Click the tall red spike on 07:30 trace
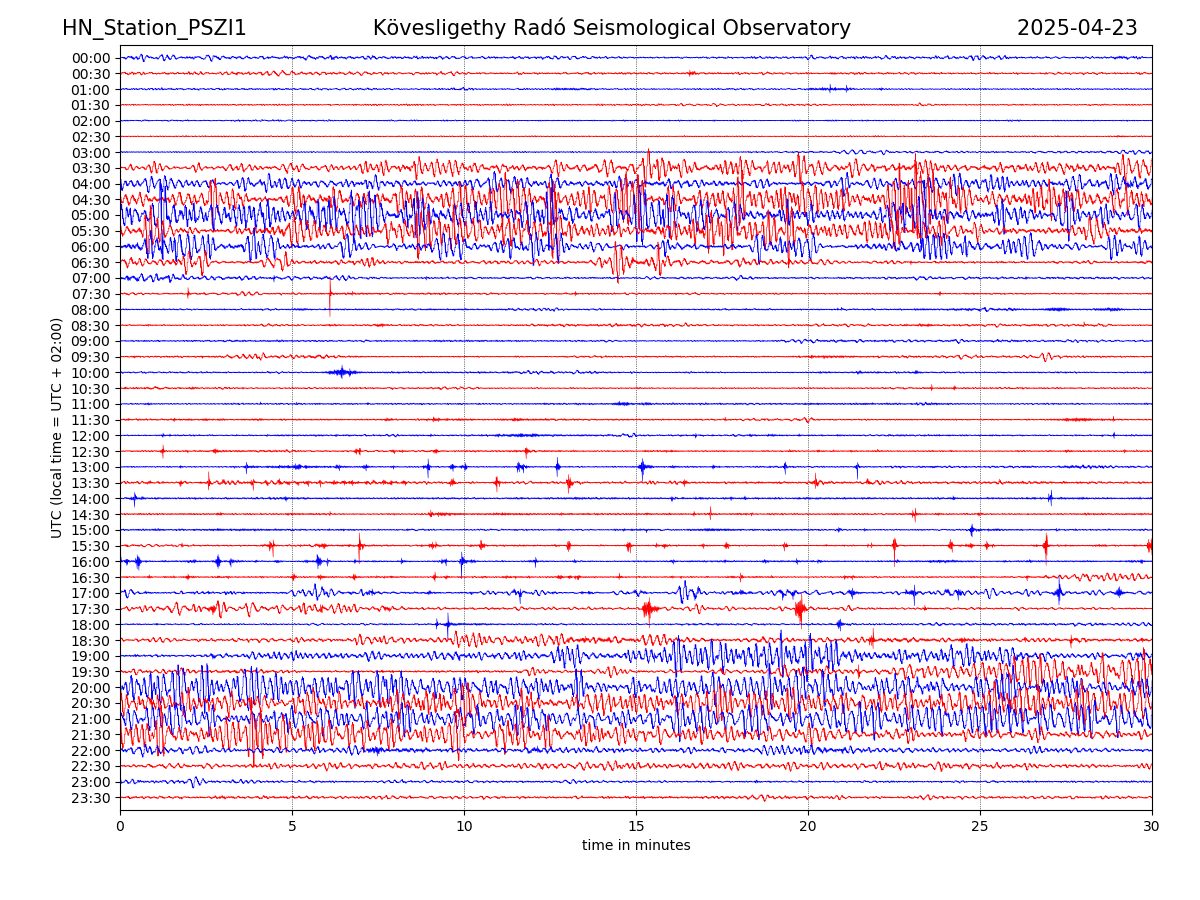This screenshot has height=900, width=1200. coord(330,296)
